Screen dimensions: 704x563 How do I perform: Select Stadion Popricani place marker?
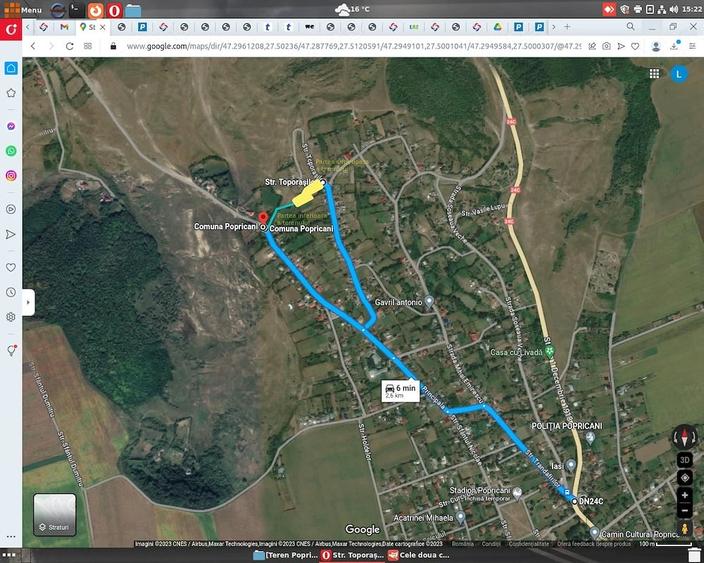pyautogui.click(x=517, y=493)
